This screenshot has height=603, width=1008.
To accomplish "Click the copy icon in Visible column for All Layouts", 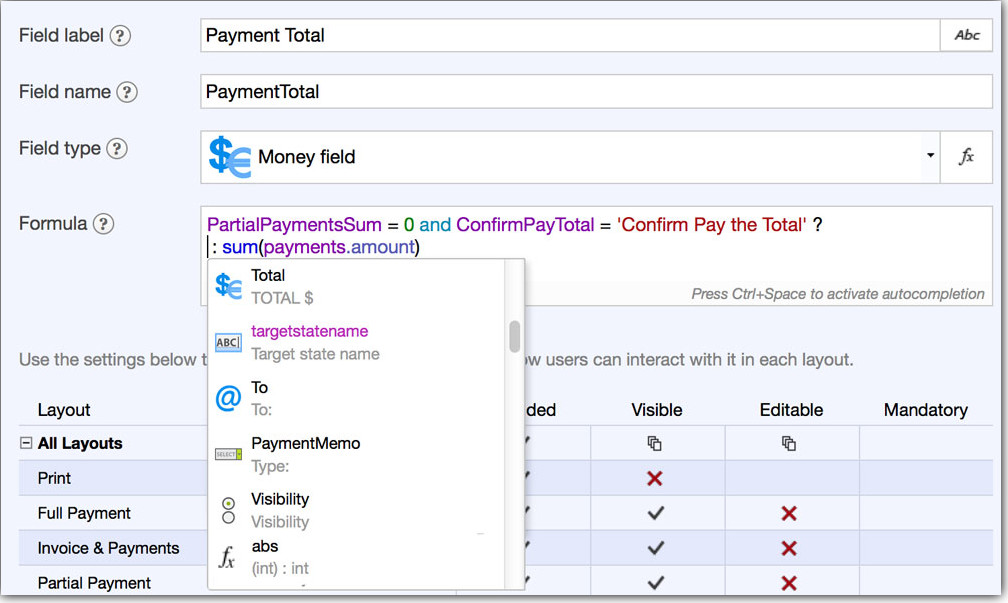I will pos(655,443).
